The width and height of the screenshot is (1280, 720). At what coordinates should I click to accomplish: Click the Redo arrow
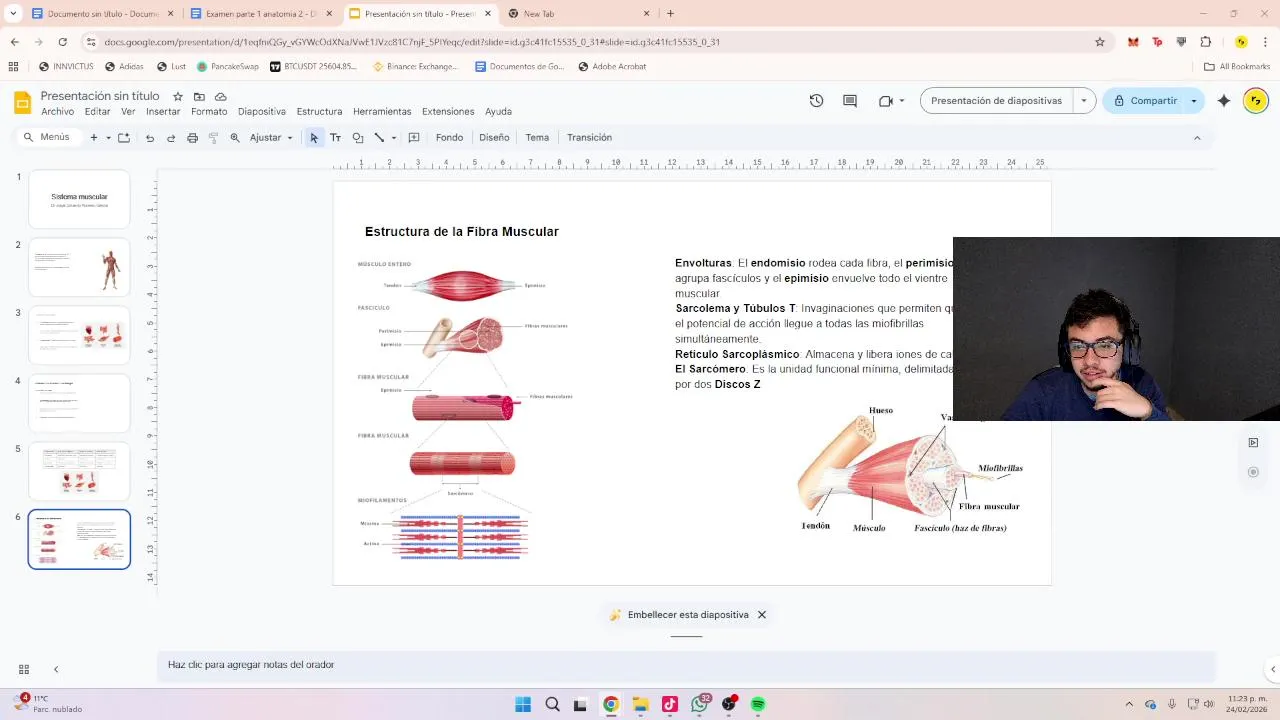(x=171, y=138)
